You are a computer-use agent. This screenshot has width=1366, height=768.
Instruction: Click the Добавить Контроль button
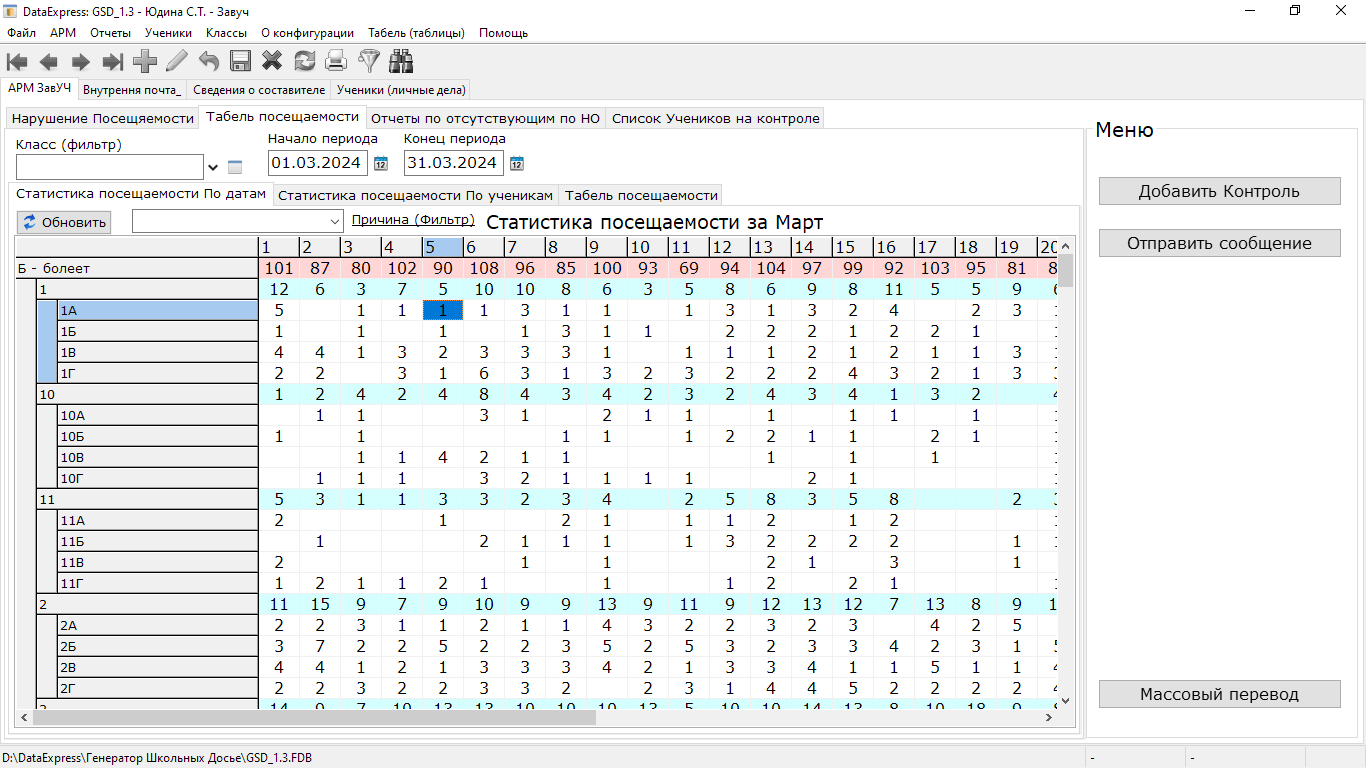(x=1219, y=191)
